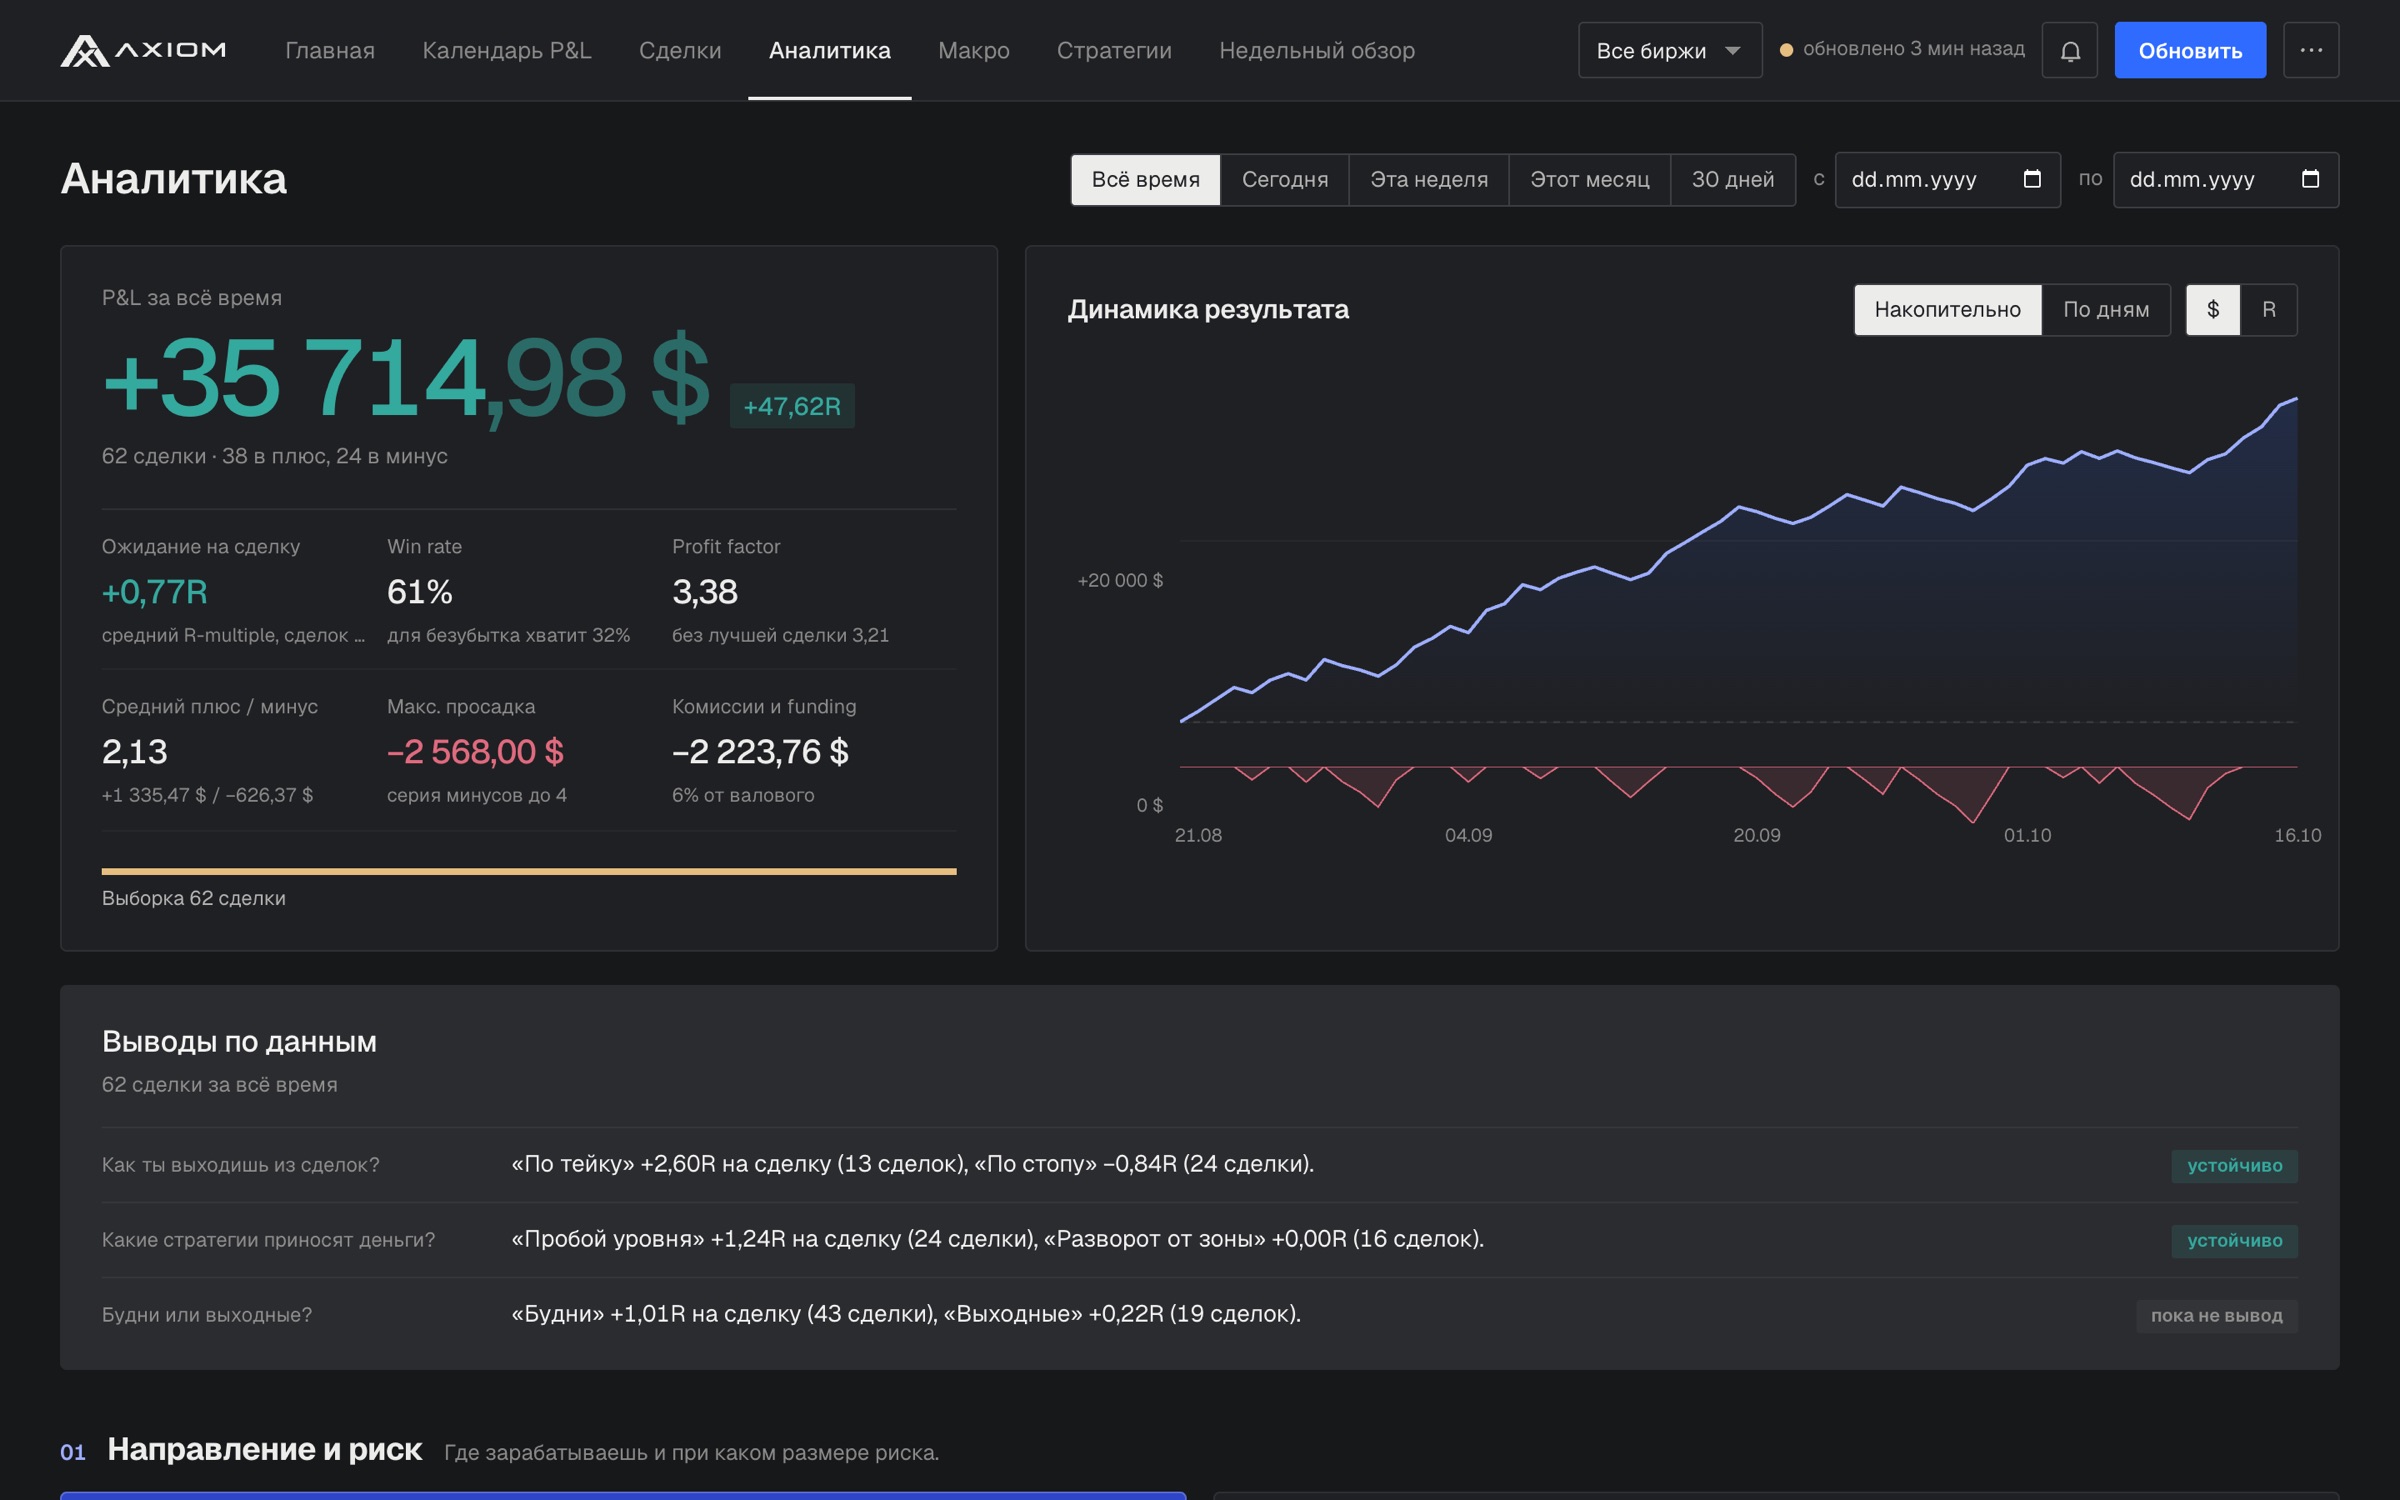The height and width of the screenshot is (1500, 2400).
Task: Click the total P&L value +35 714,98 $
Action: tap(406, 378)
